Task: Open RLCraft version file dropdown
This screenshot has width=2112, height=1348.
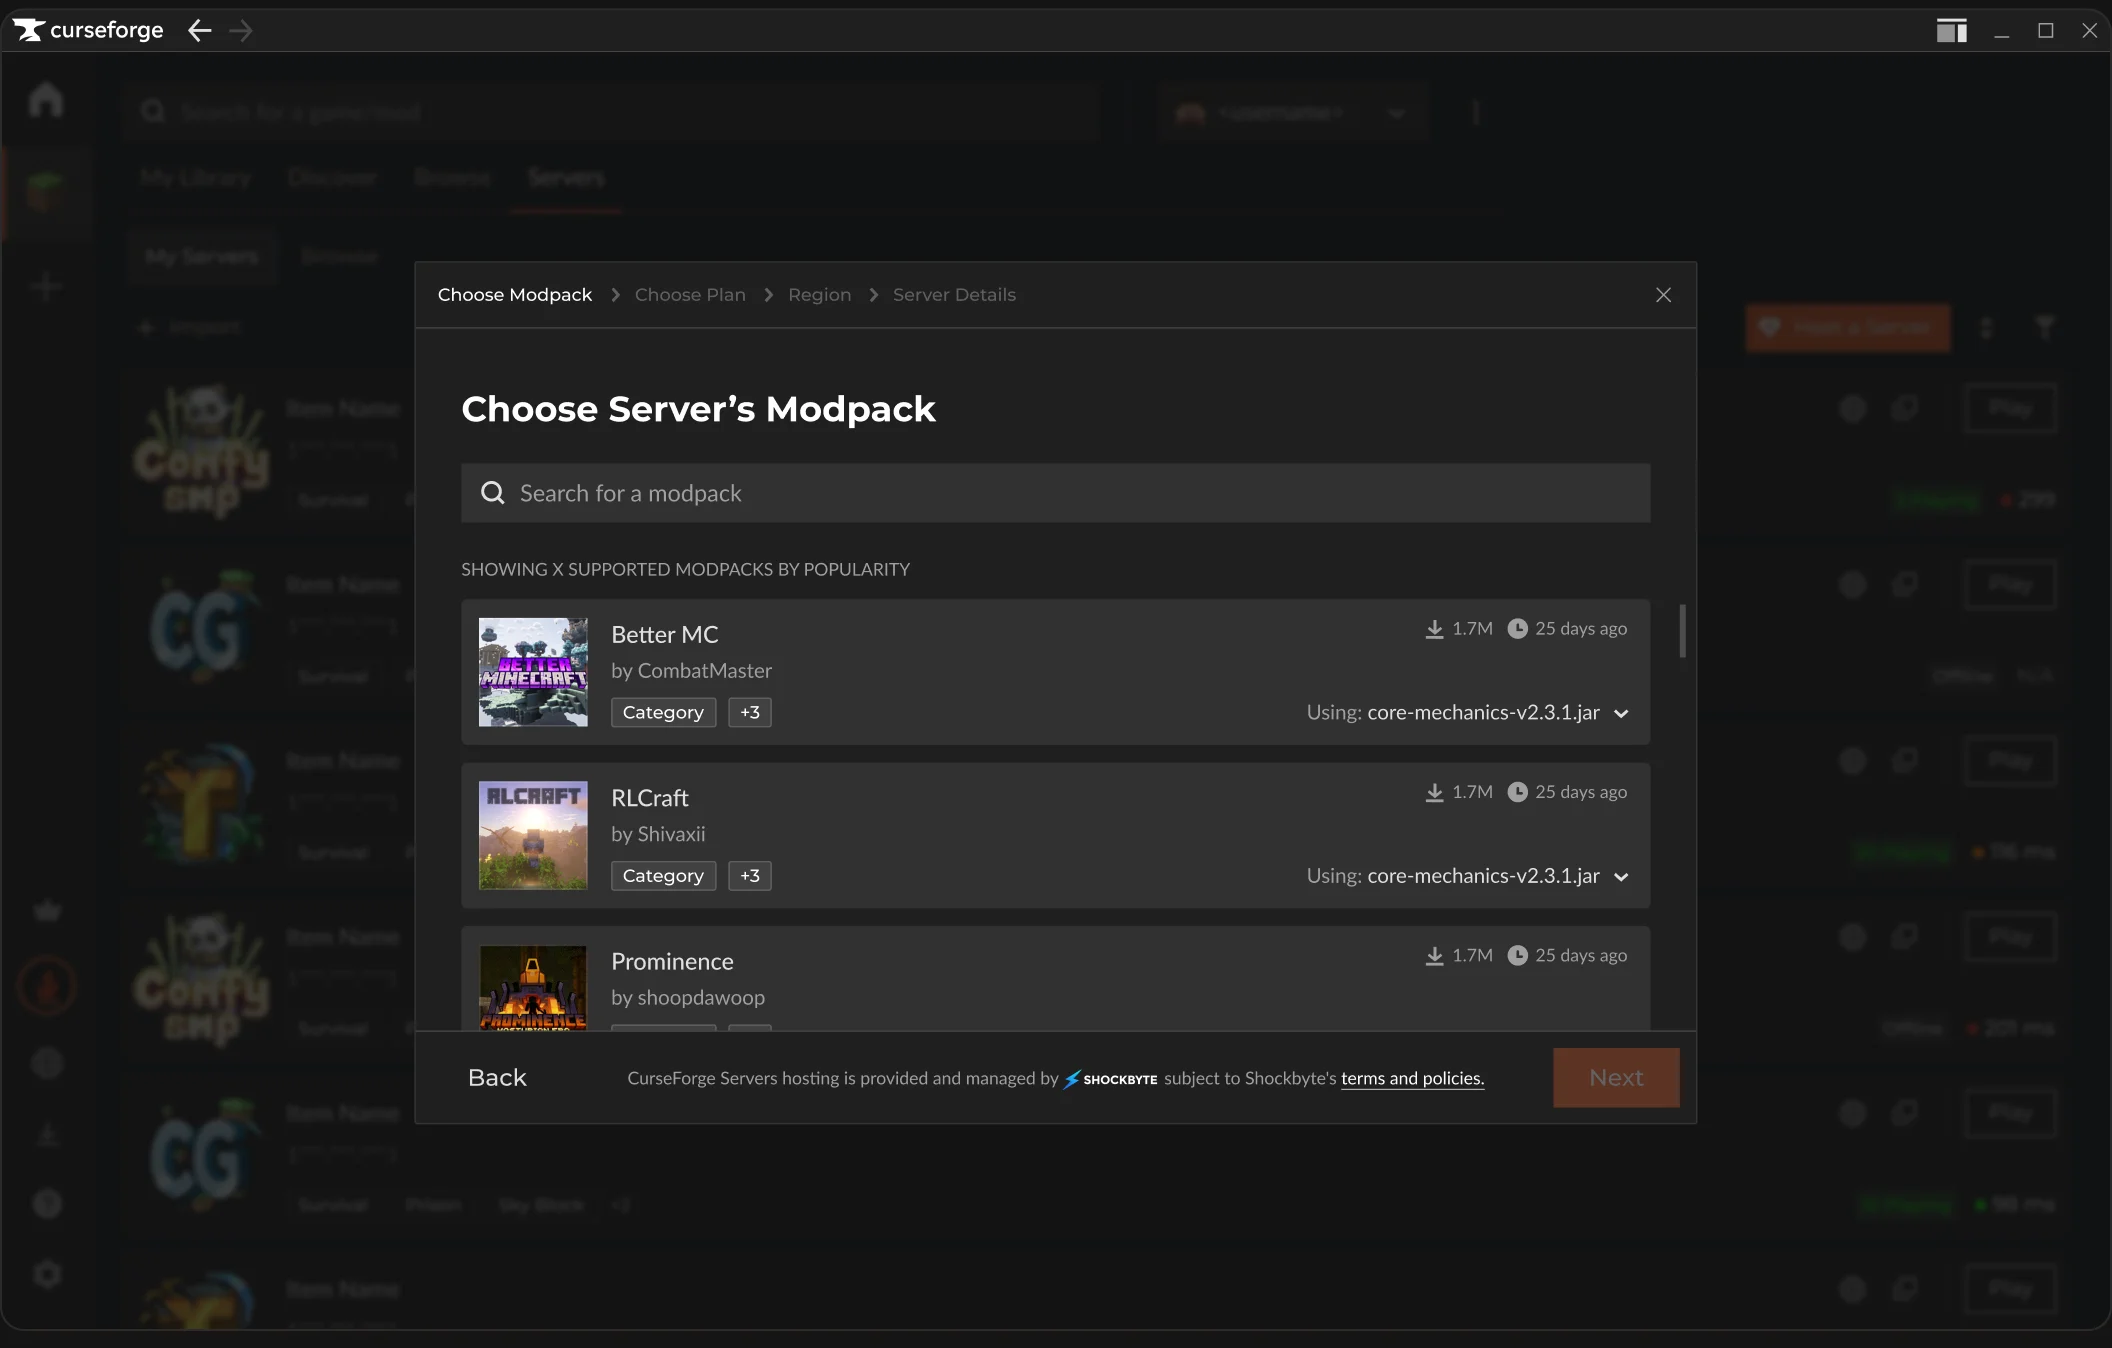Action: (1468, 876)
